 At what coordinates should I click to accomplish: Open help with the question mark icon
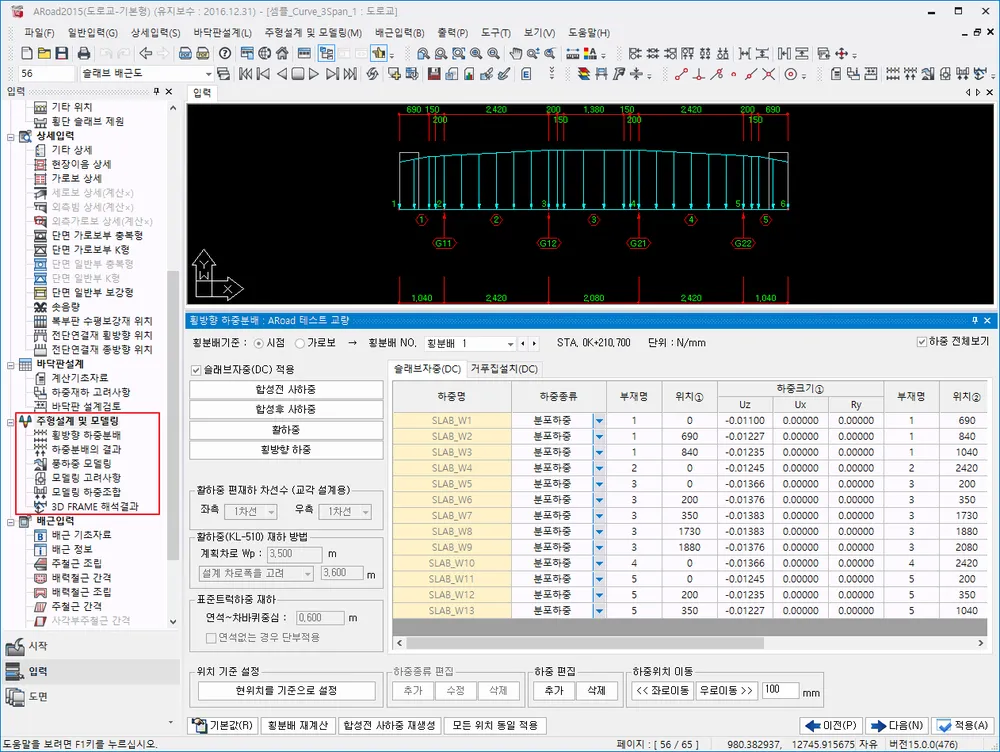(225, 54)
